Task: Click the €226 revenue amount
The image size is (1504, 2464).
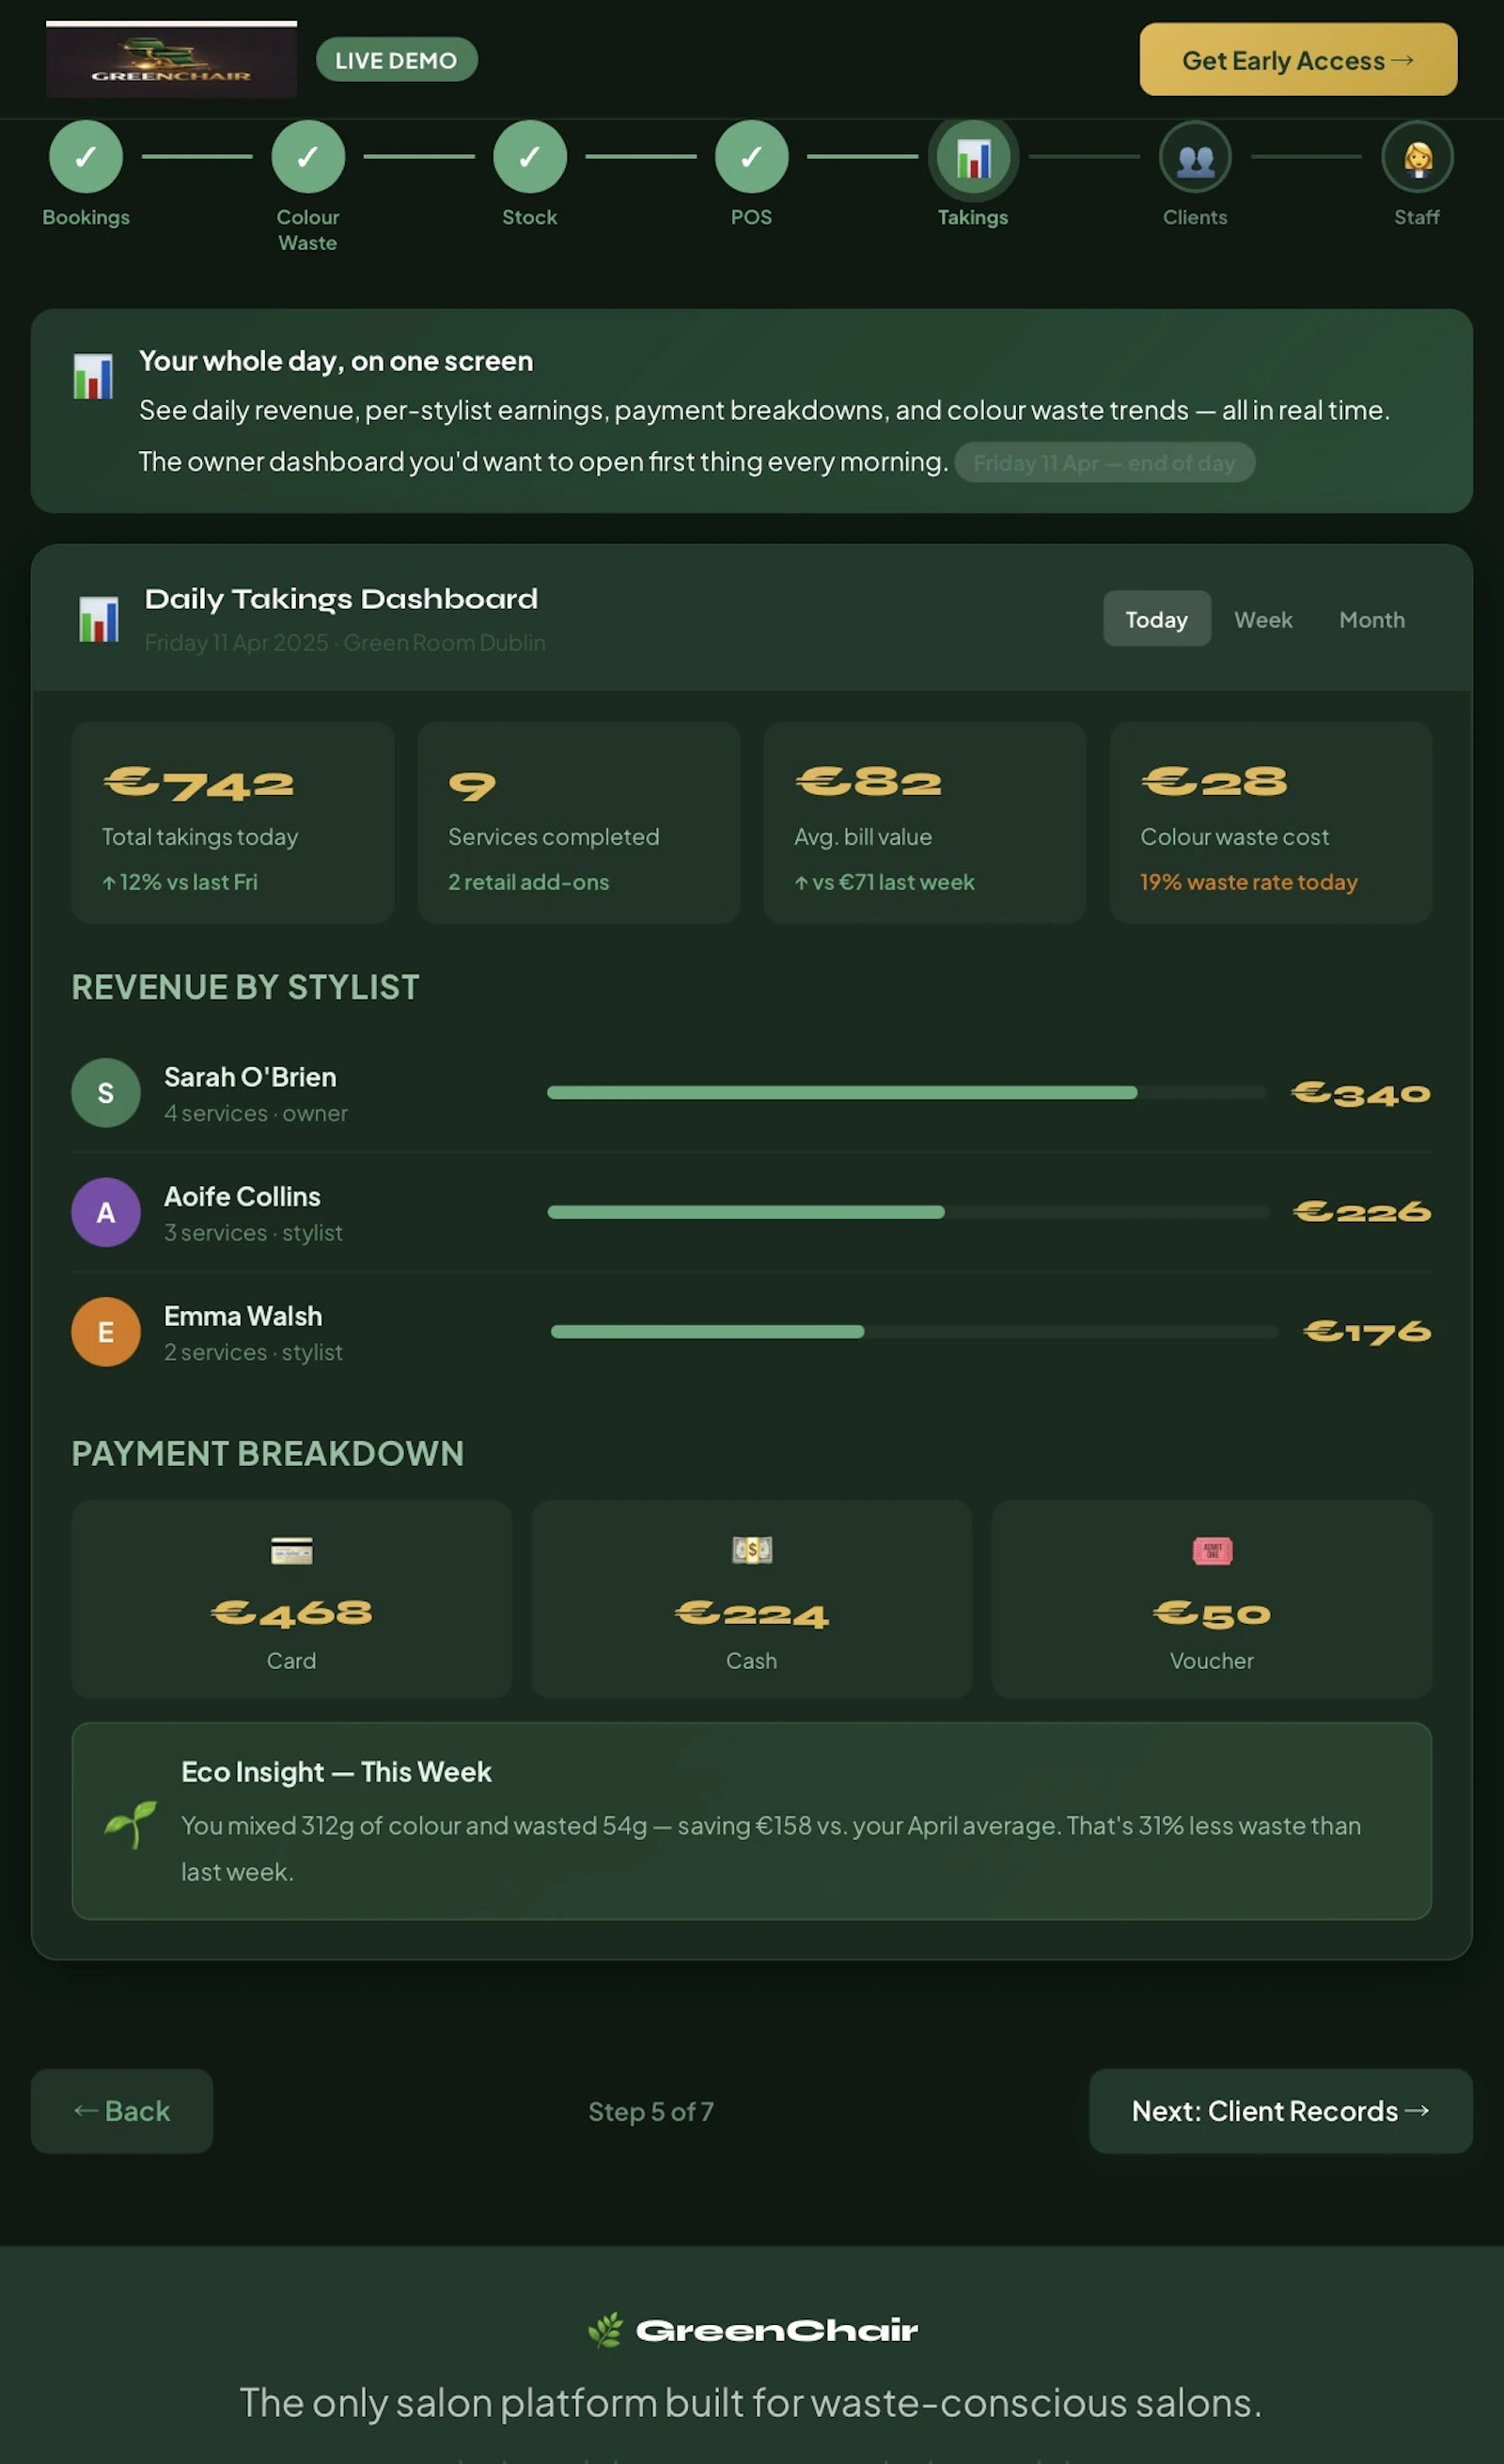Action: point(1362,1212)
